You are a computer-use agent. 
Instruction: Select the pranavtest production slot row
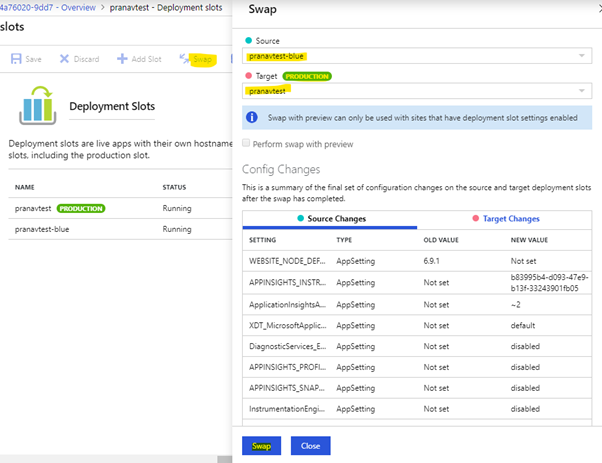tap(30, 209)
